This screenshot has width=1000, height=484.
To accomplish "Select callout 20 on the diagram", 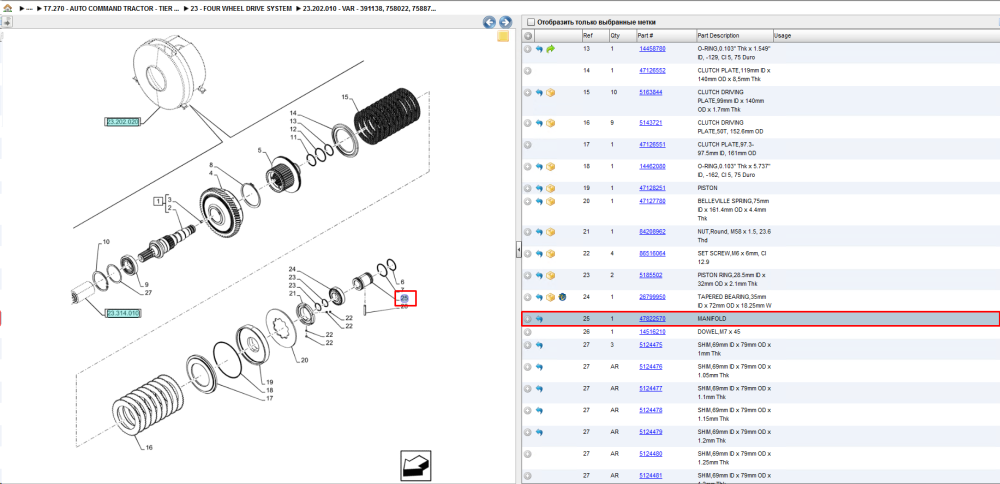I will point(305,360).
